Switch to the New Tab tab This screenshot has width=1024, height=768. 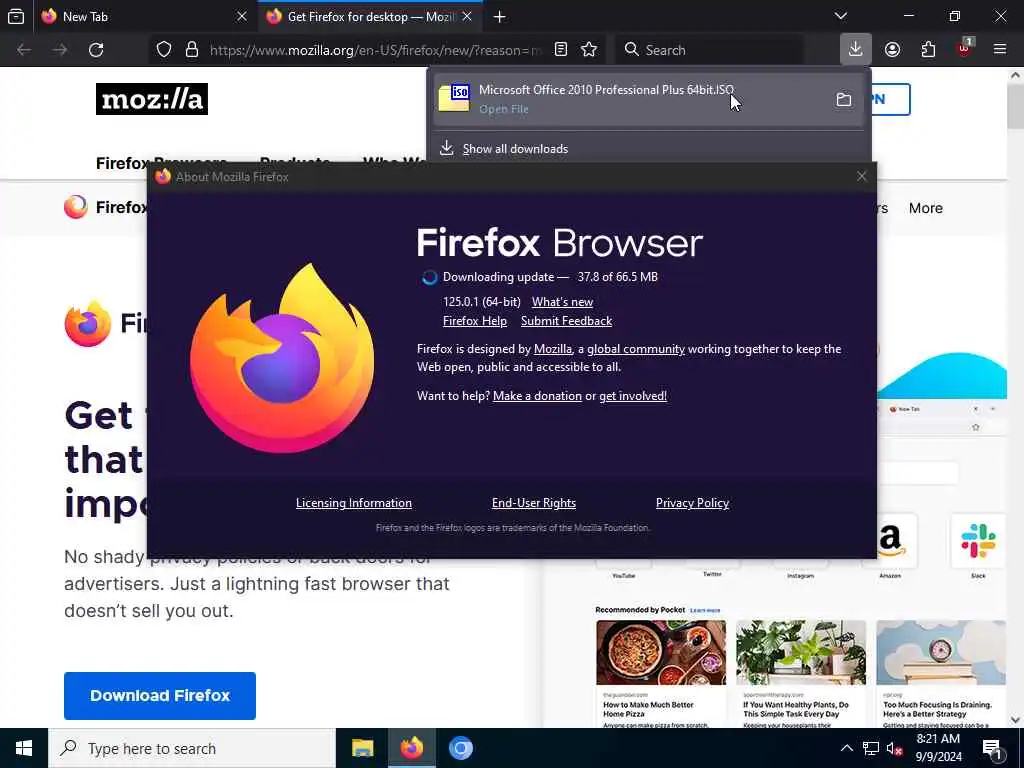[x=144, y=16]
